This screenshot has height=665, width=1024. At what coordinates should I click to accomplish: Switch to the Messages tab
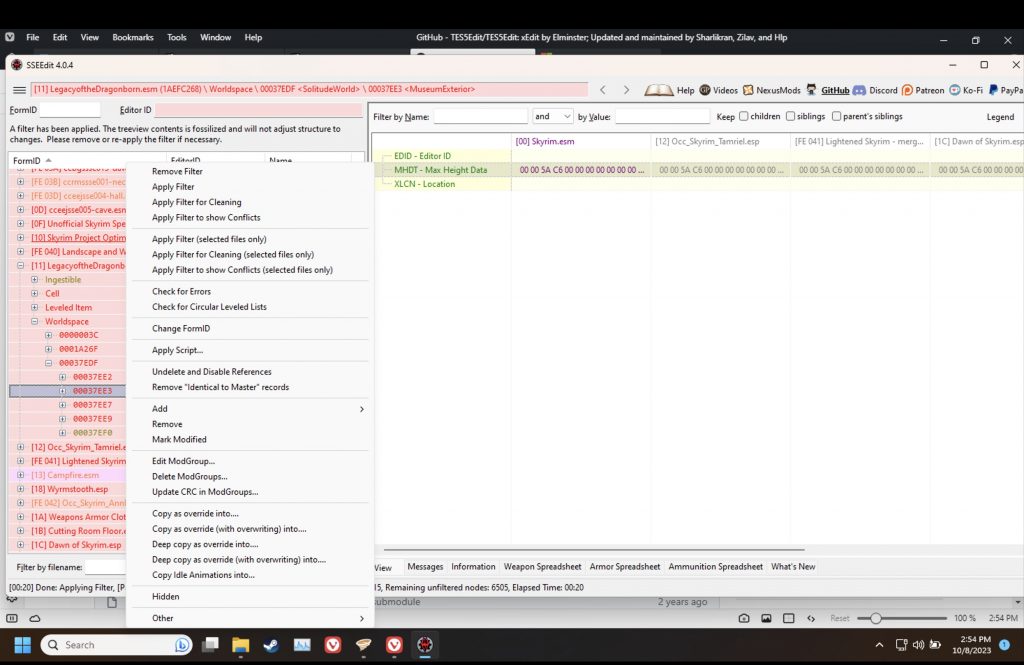[425, 567]
